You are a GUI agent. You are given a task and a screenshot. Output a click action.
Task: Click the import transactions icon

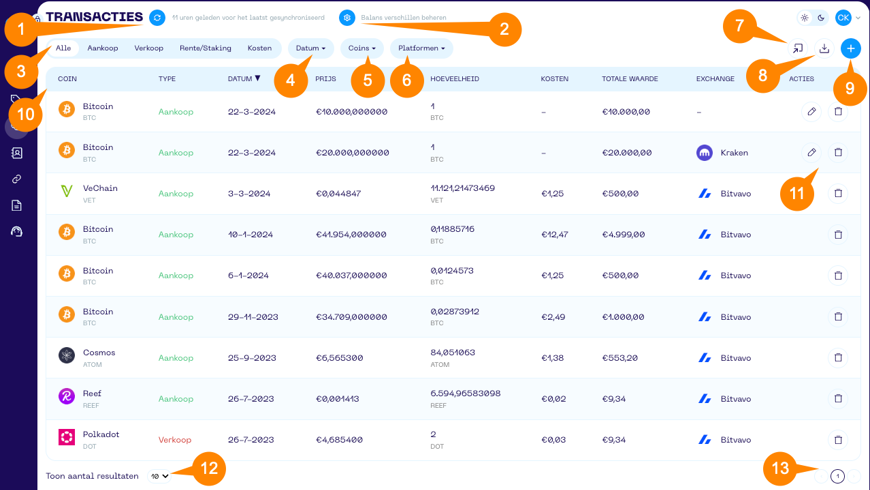(798, 48)
